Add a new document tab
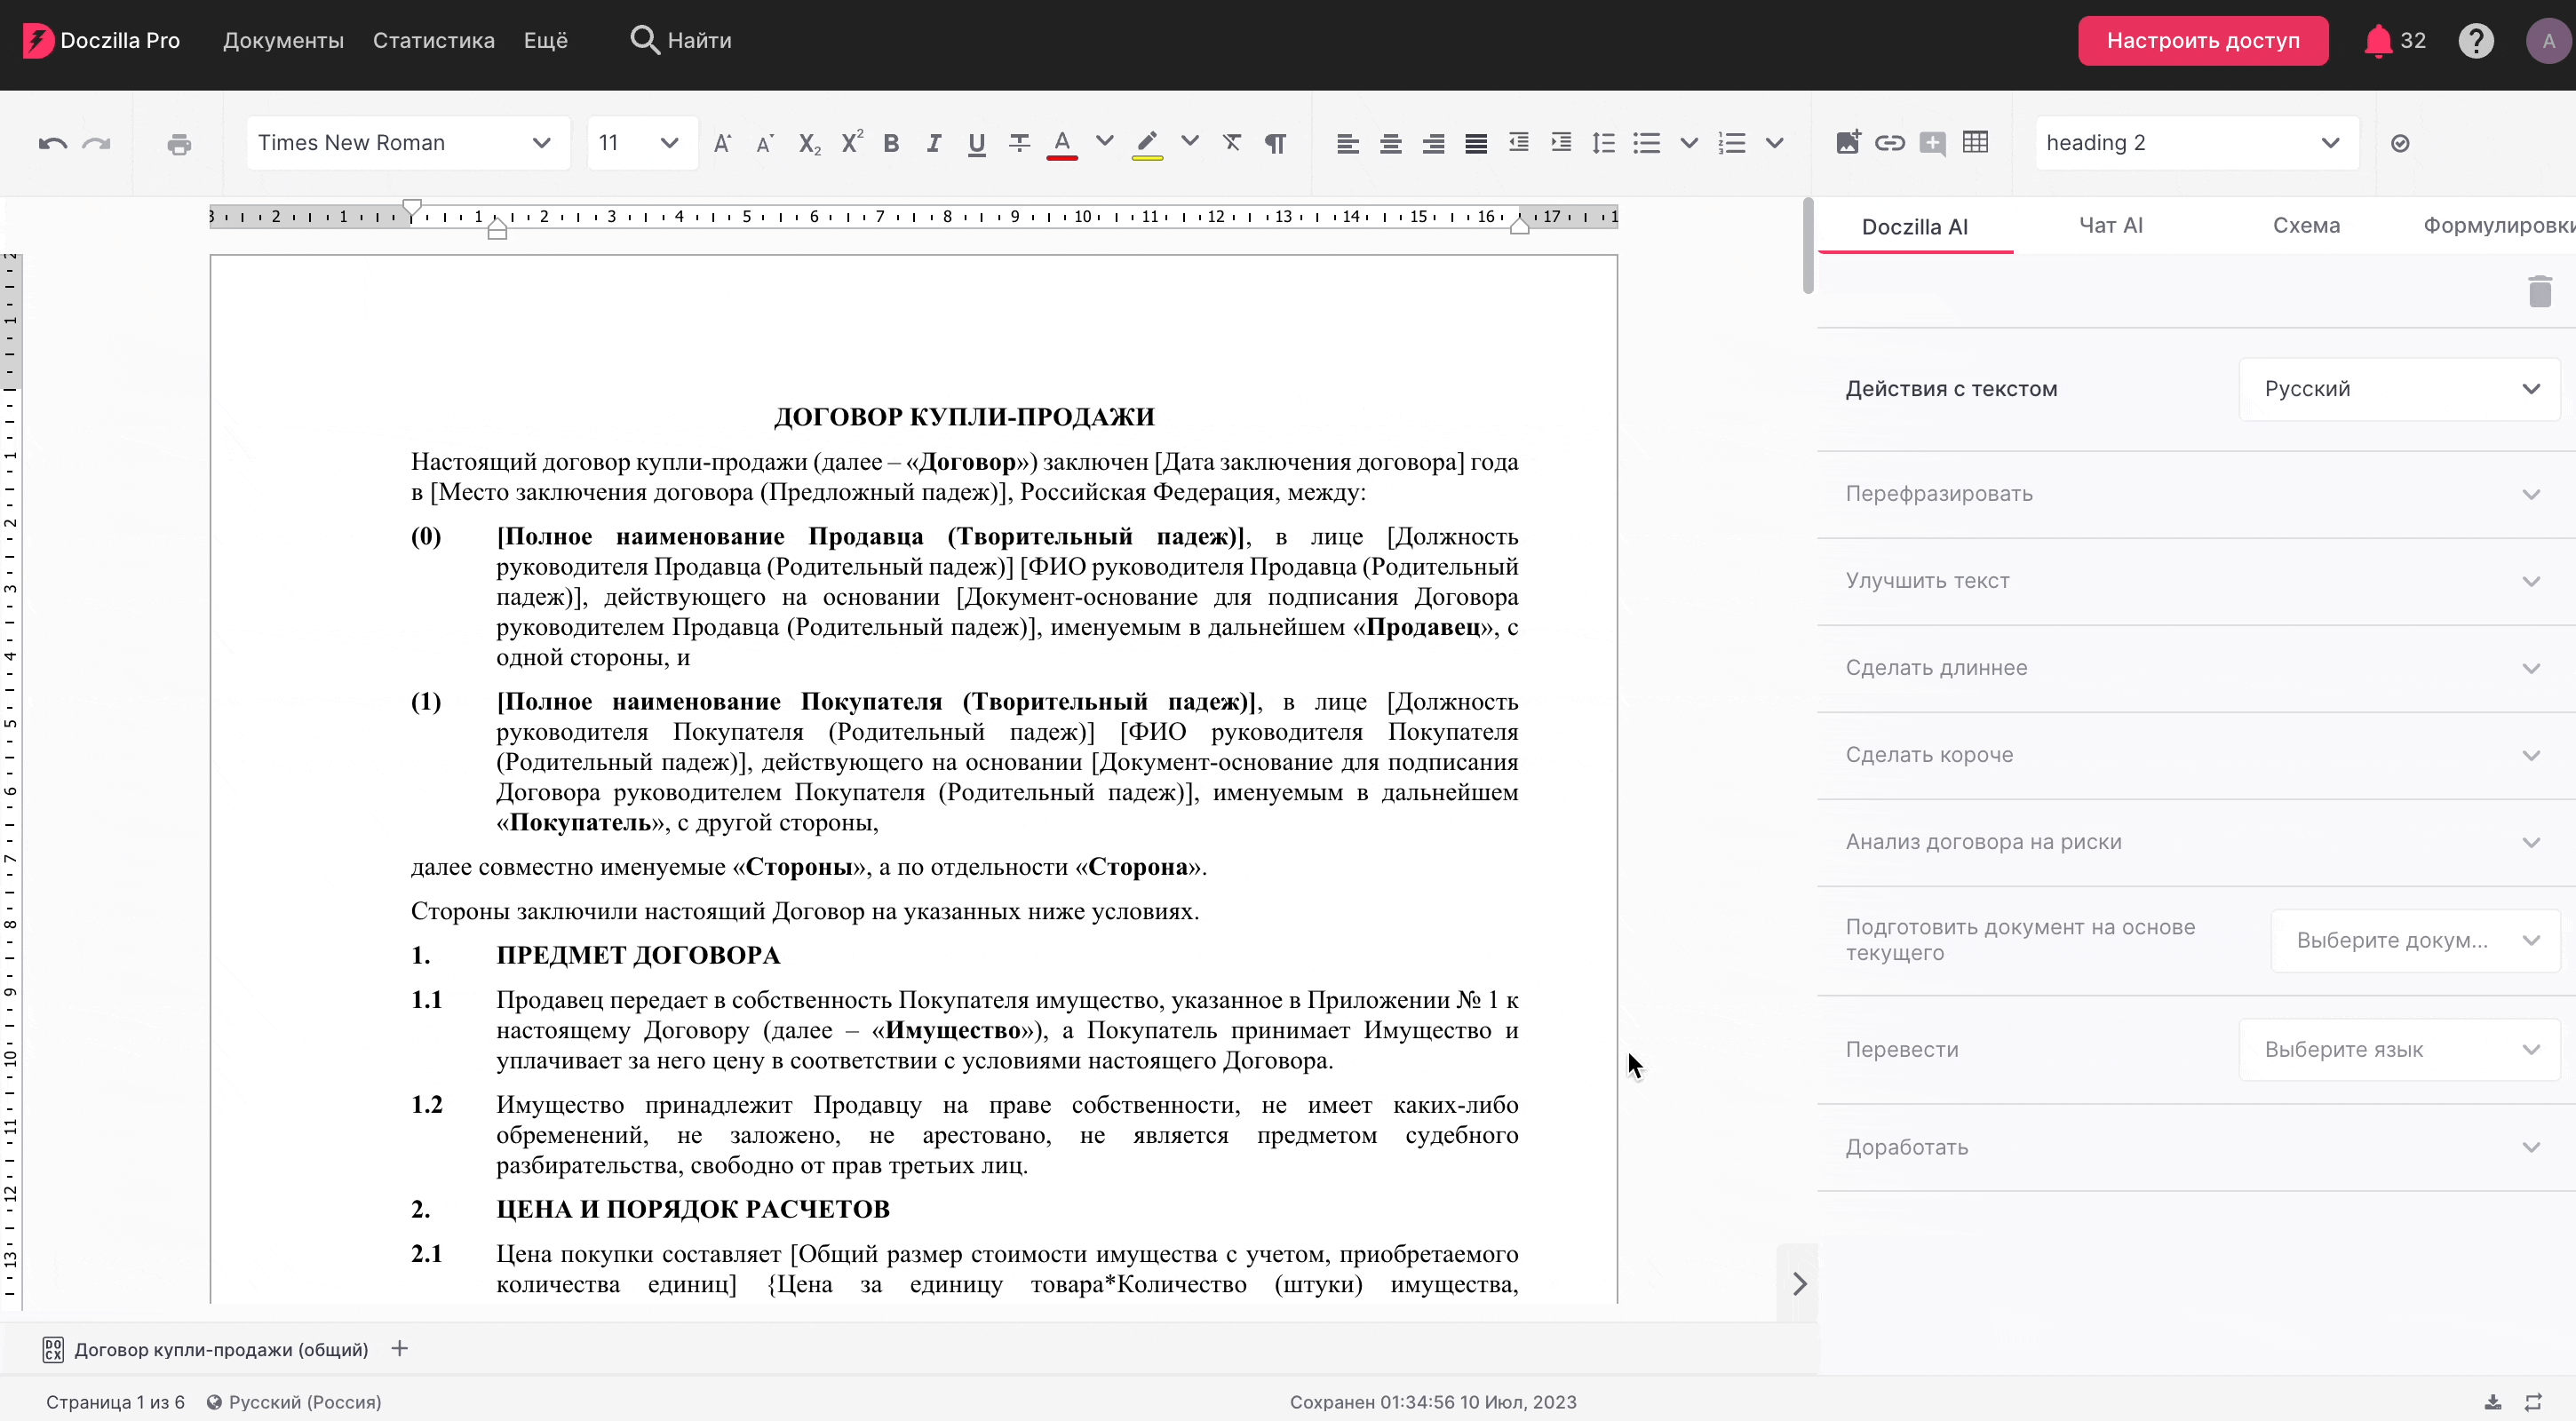The width and height of the screenshot is (2576, 1421). [400, 1349]
